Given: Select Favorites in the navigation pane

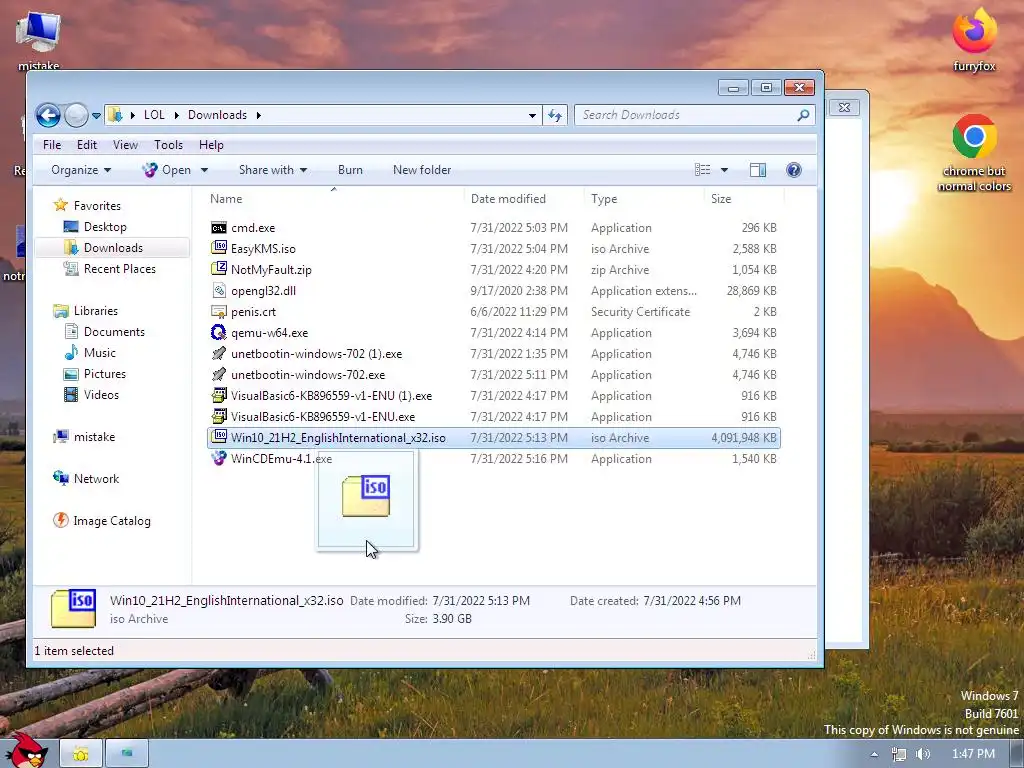Looking at the screenshot, I should pyautogui.click(x=97, y=206).
